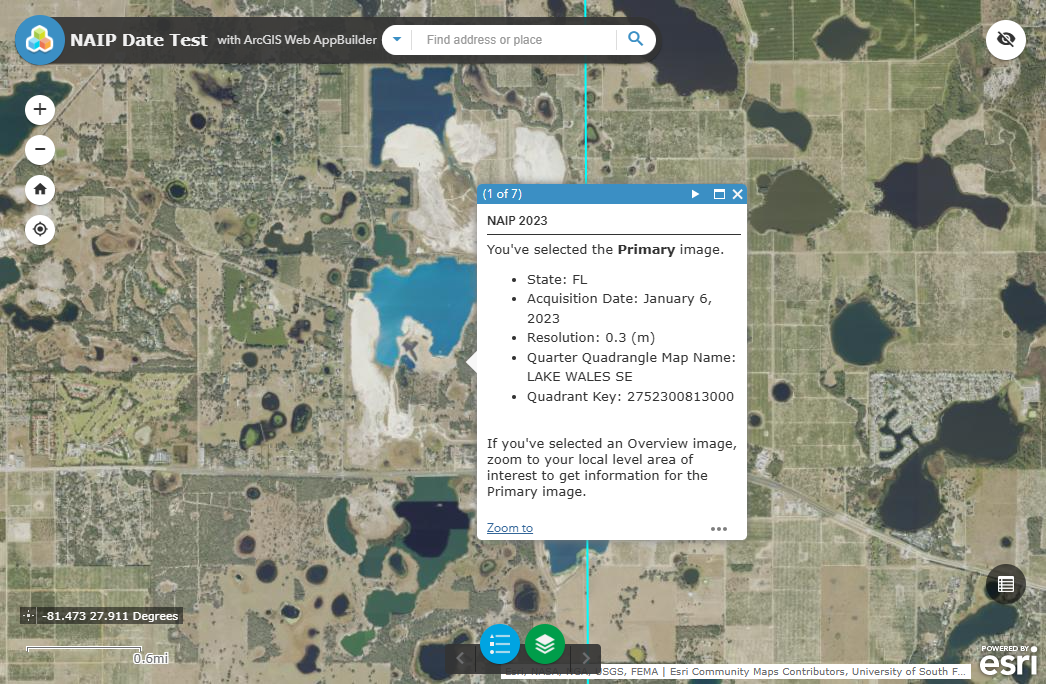Open the popup ellipsis options menu
Screen dimensions: 1046x684
[x=719, y=528]
